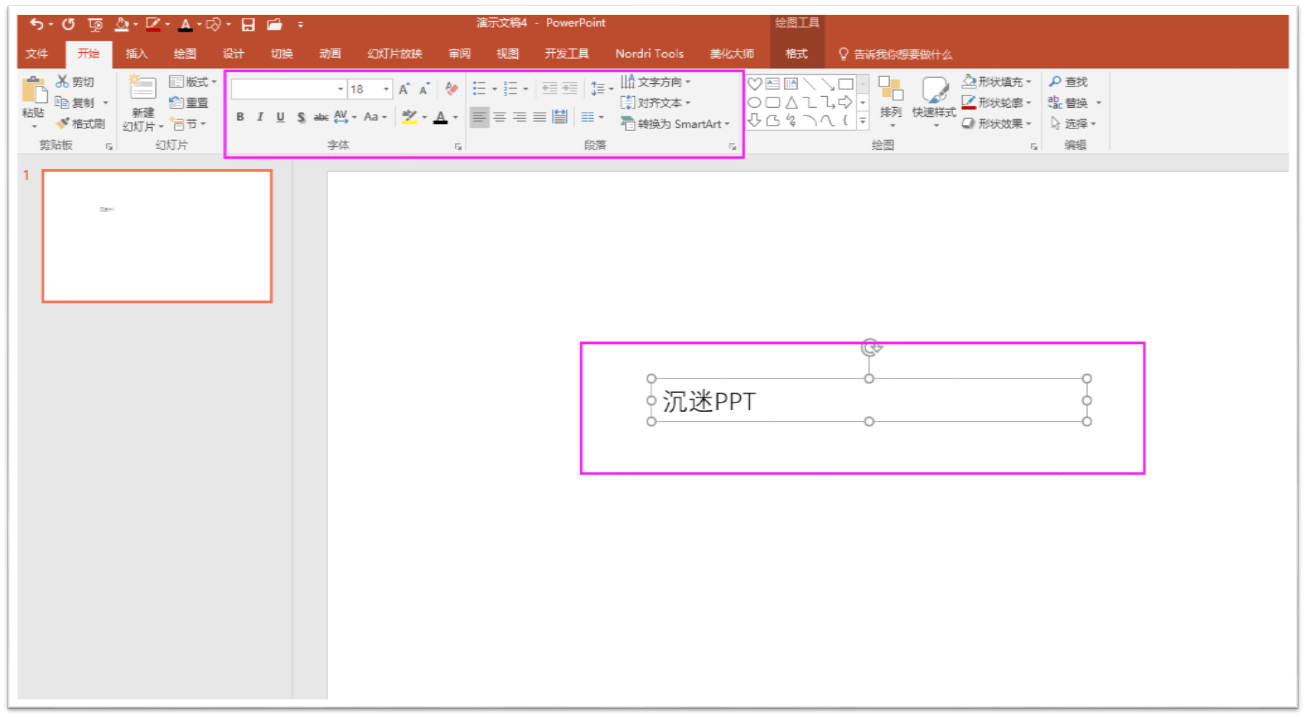Expand the shapes gallery more arrow
This screenshot has height=718, width=1306.
coord(862,122)
